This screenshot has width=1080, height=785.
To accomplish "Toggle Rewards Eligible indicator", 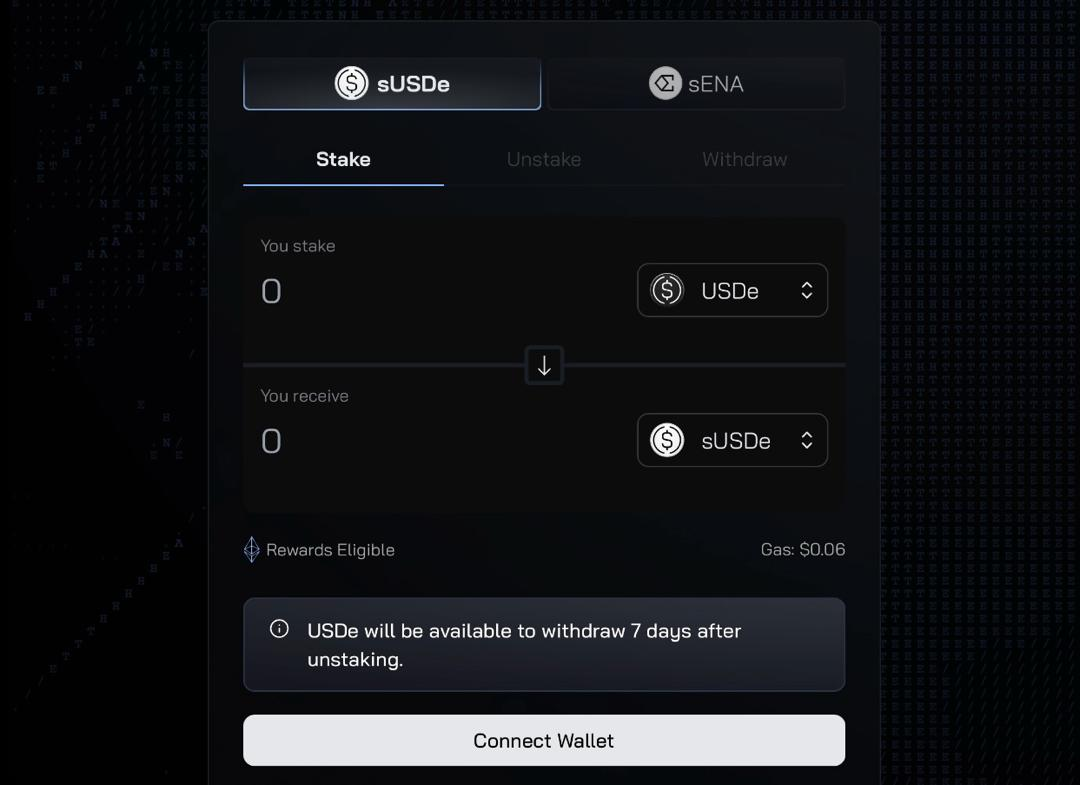I will point(319,549).
